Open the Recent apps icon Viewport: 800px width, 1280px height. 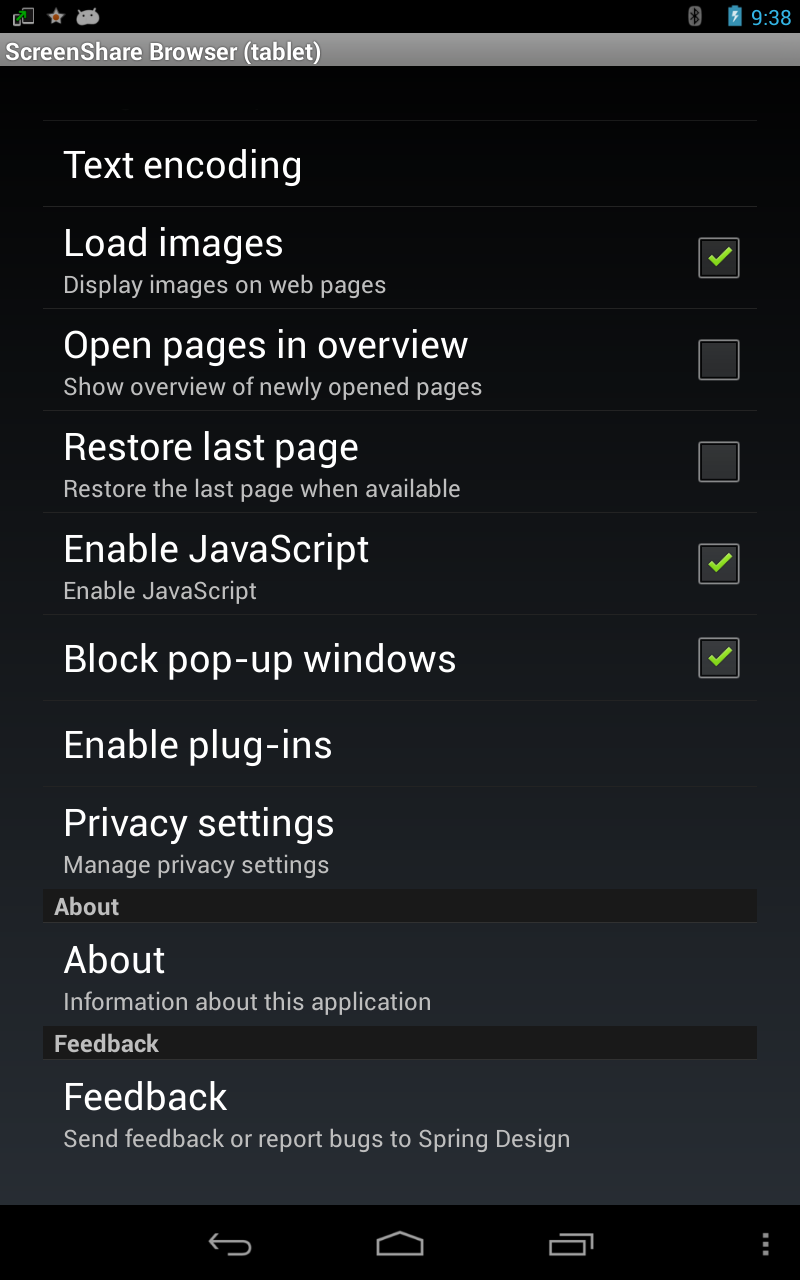coord(570,1244)
